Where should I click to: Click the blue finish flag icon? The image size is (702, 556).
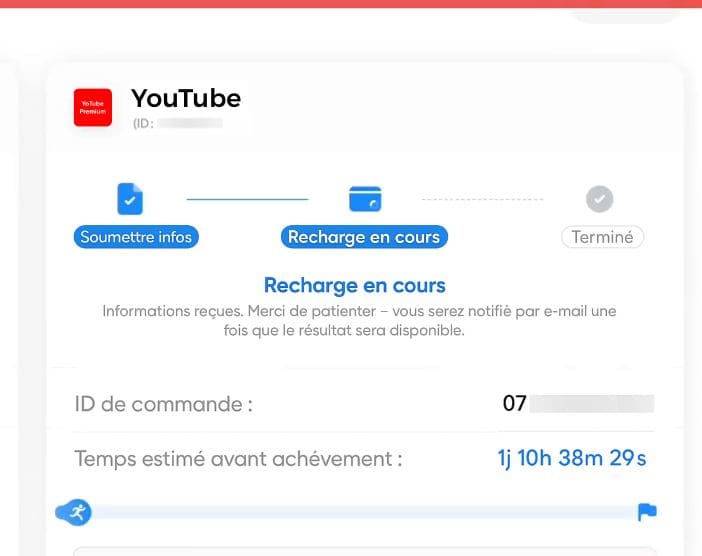coord(647,512)
